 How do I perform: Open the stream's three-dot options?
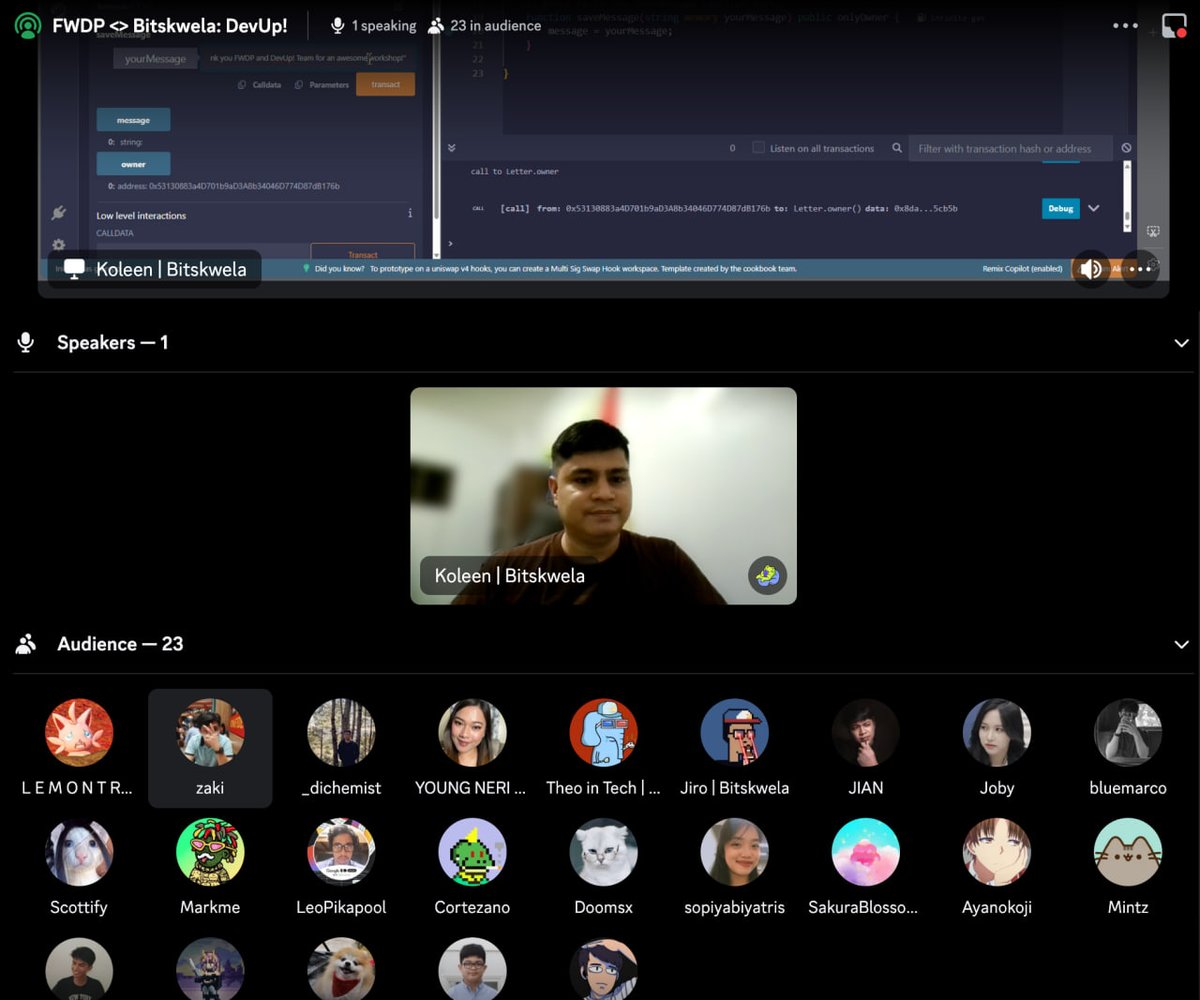pos(1140,269)
